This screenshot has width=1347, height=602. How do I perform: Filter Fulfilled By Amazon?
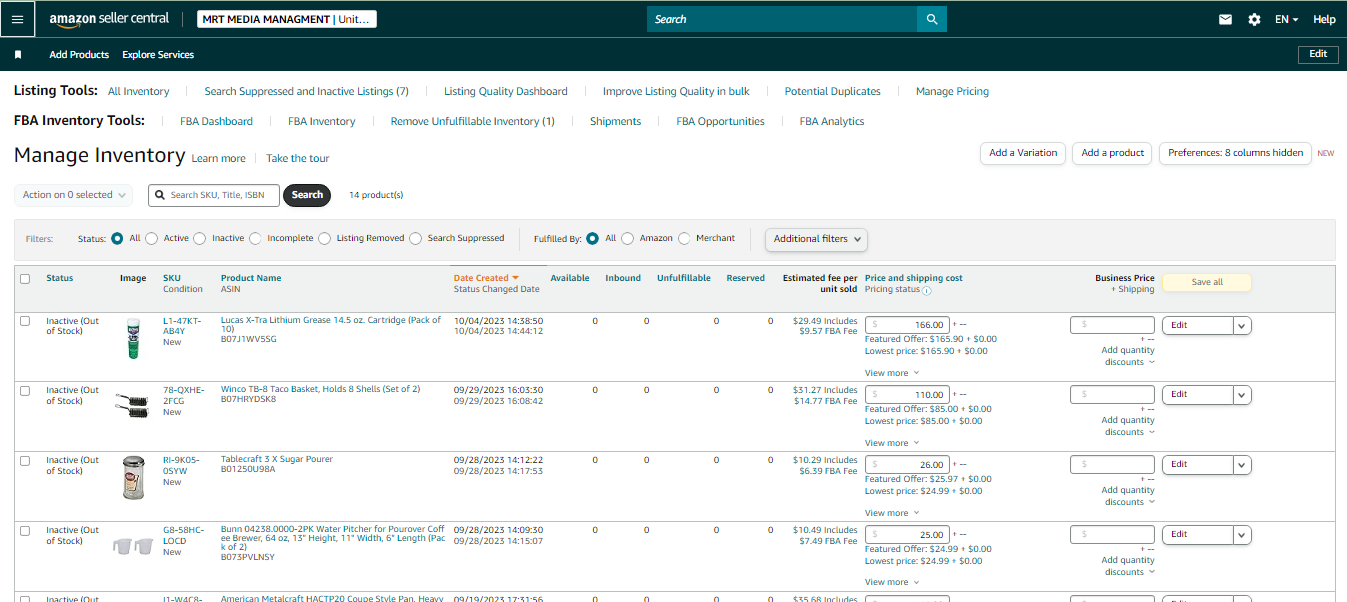point(628,239)
